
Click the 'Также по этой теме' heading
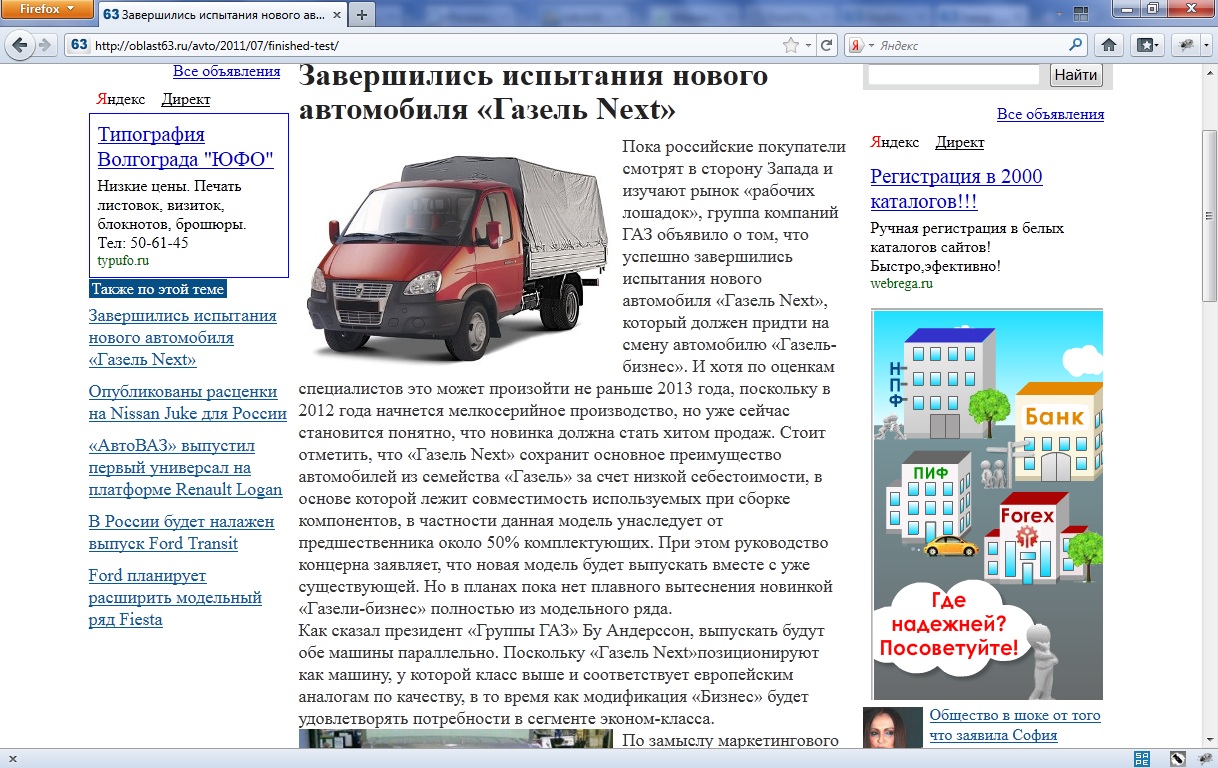coord(158,289)
